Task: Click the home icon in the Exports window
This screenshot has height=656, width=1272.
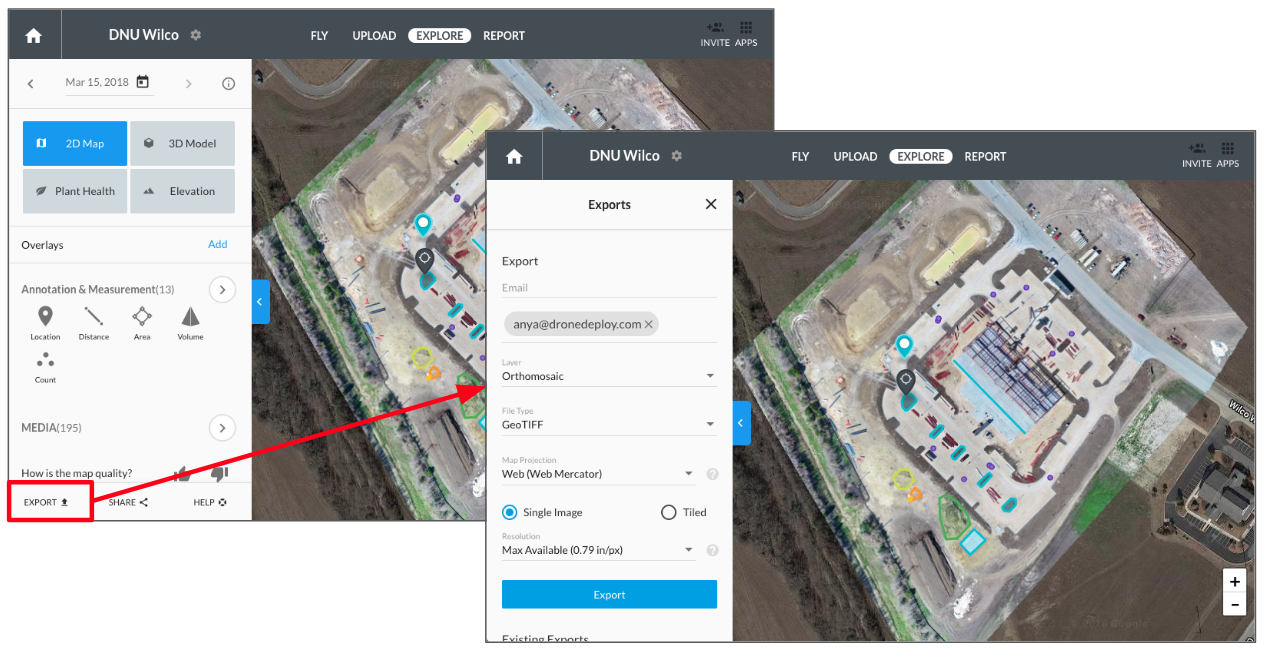Action: pos(514,157)
